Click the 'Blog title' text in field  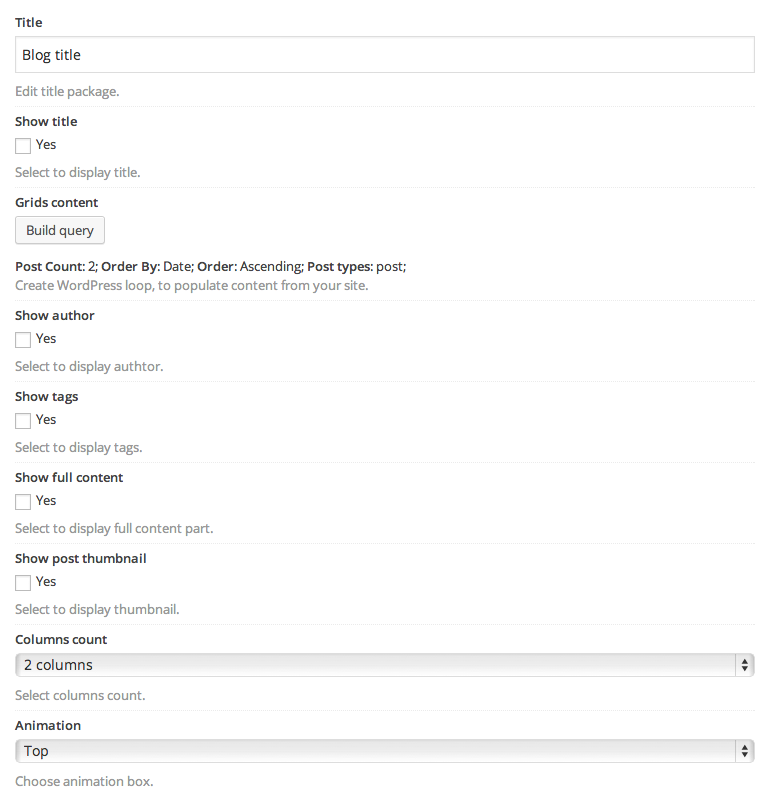tap(51, 55)
